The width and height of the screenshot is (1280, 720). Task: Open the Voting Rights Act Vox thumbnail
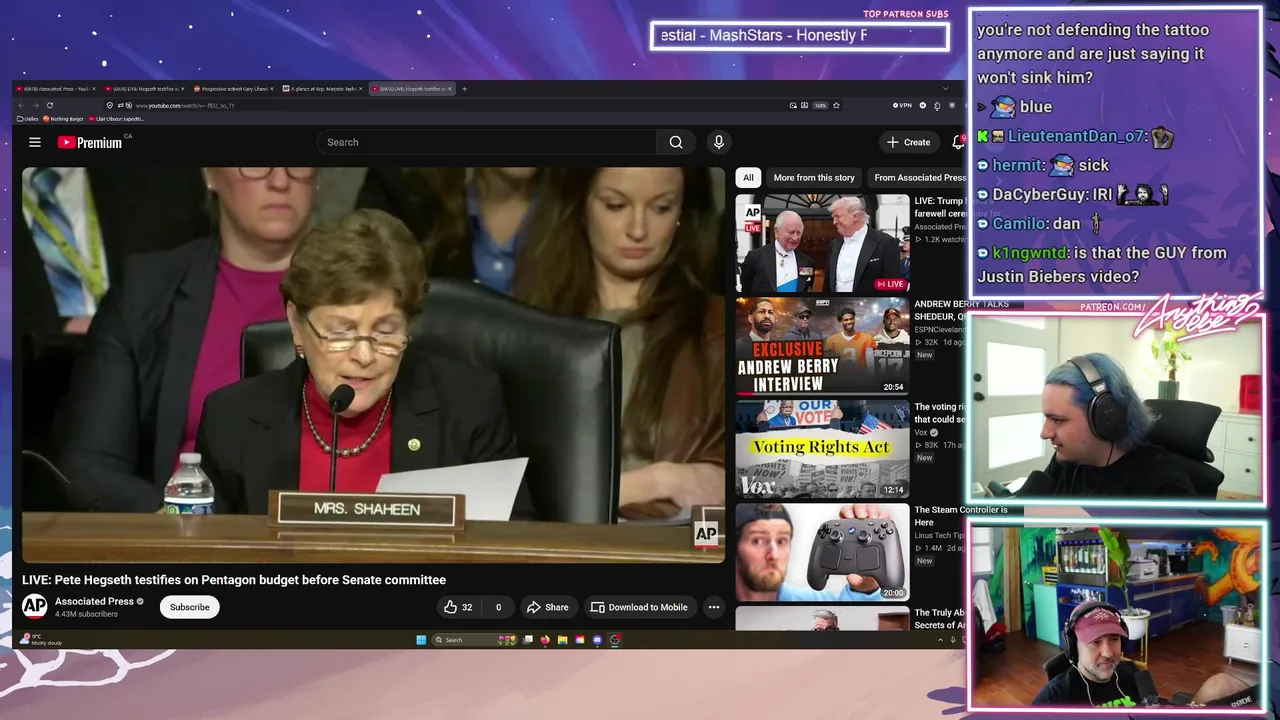click(x=822, y=449)
